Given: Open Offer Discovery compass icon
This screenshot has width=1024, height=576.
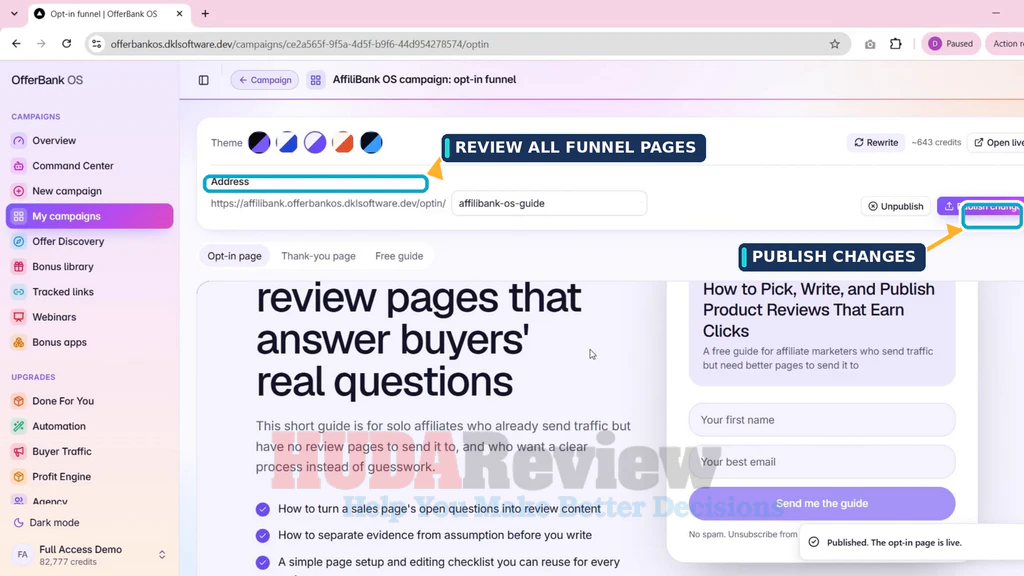Looking at the screenshot, I should pyautogui.click(x=19, y=242).
